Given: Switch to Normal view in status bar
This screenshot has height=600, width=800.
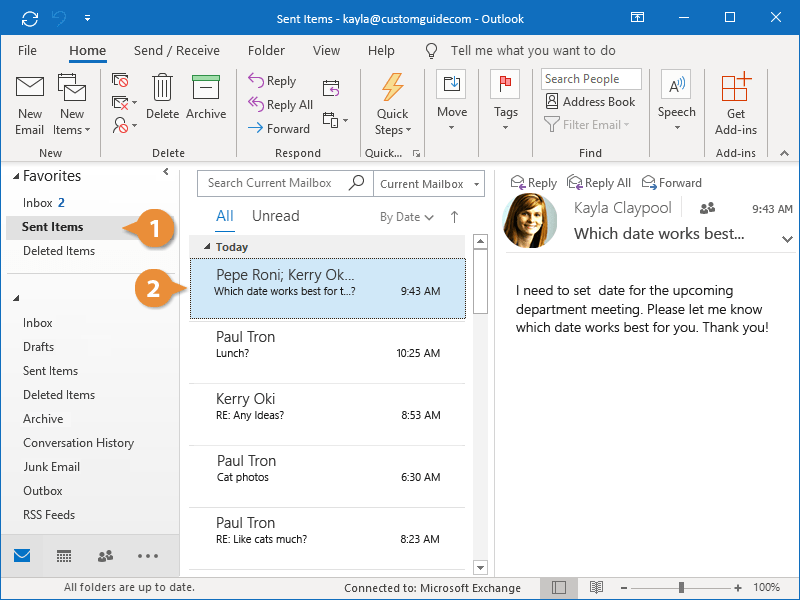Looking at the screenshot, I should [x=559, y=588].
